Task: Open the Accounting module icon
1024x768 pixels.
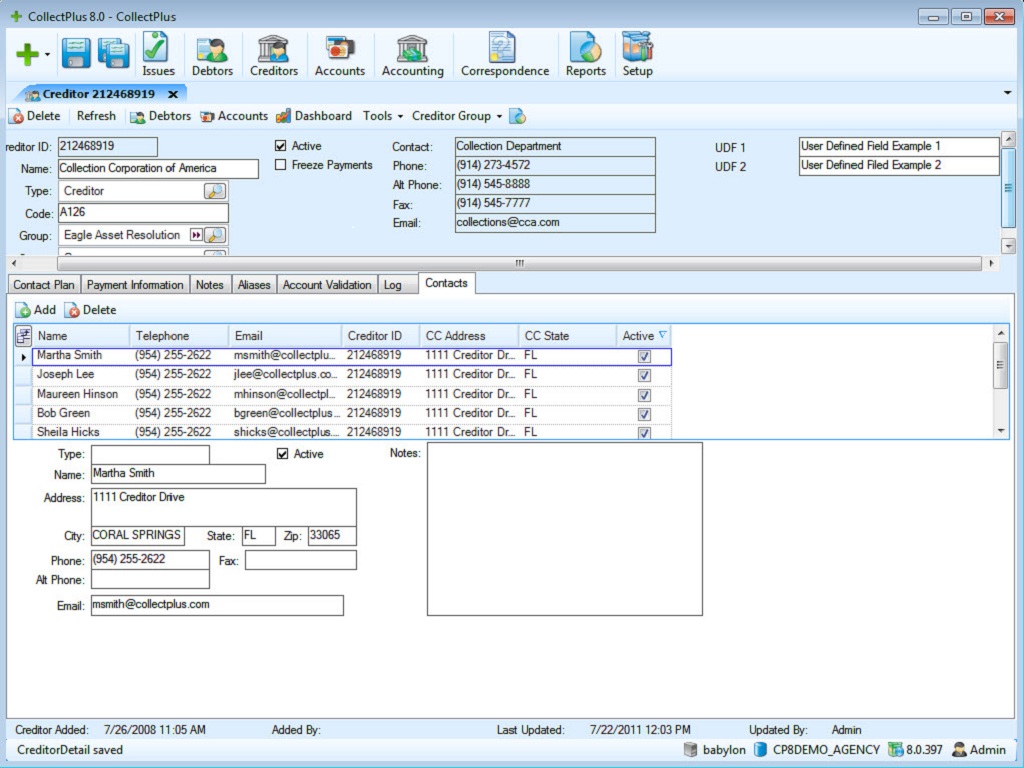Action: [412, 55]
